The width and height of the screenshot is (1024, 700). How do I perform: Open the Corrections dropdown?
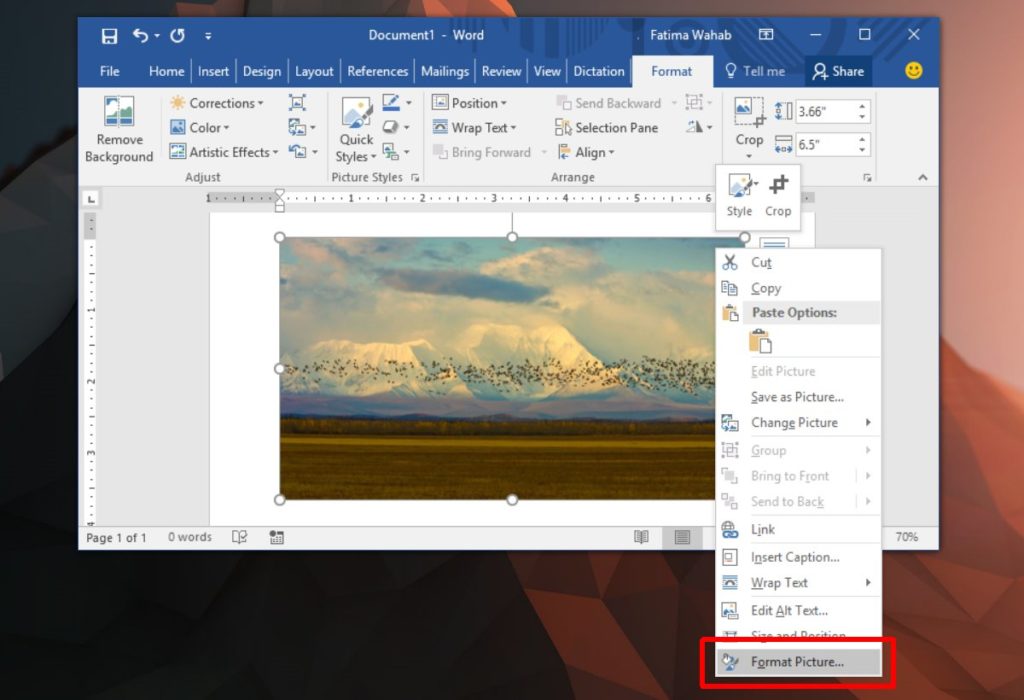point(219,103)
